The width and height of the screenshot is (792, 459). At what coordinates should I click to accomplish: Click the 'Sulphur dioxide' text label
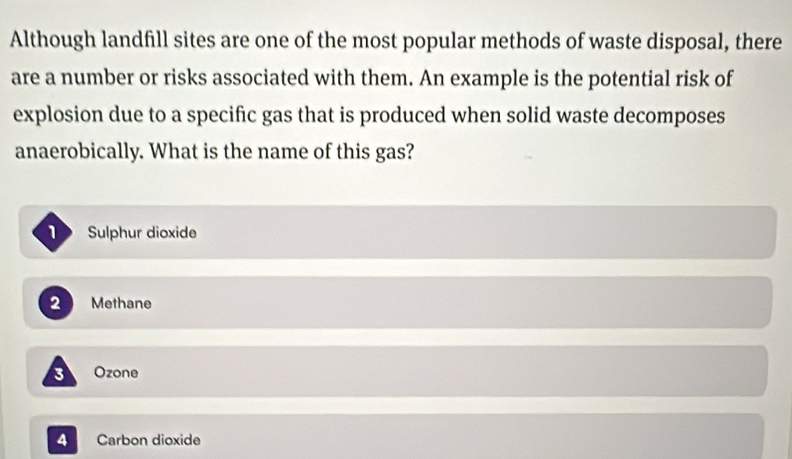142,233
